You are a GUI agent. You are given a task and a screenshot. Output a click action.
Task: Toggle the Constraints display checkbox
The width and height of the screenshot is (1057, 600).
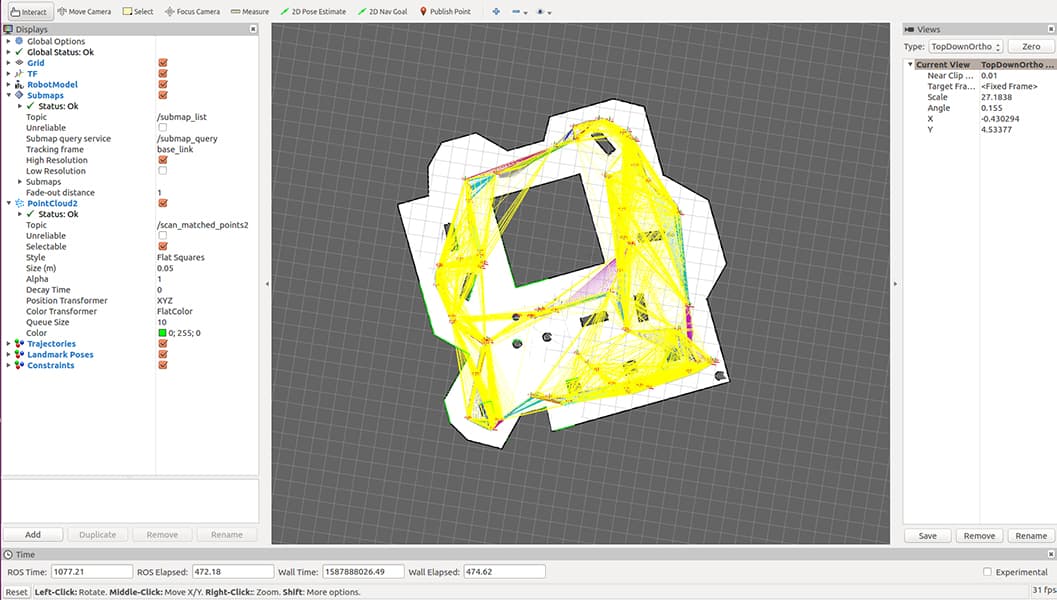[162, 365]
